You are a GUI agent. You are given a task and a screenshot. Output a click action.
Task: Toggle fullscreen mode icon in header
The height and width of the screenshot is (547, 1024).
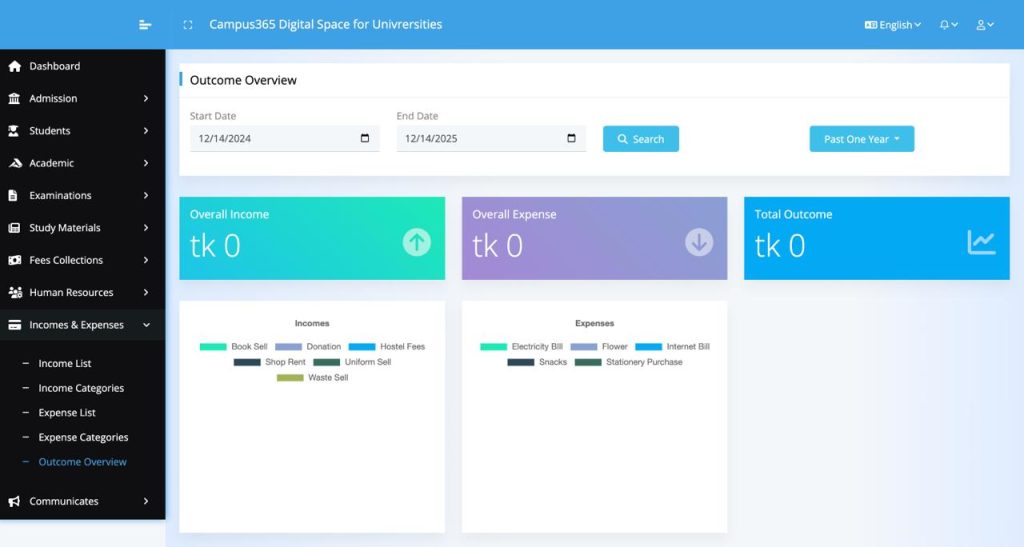pyautogui.click(x=188, y=25)
